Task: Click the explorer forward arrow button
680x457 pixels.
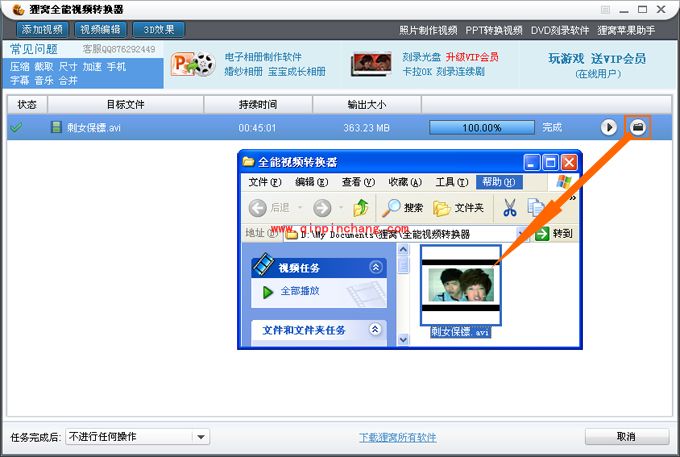Action: coord(322,208)
